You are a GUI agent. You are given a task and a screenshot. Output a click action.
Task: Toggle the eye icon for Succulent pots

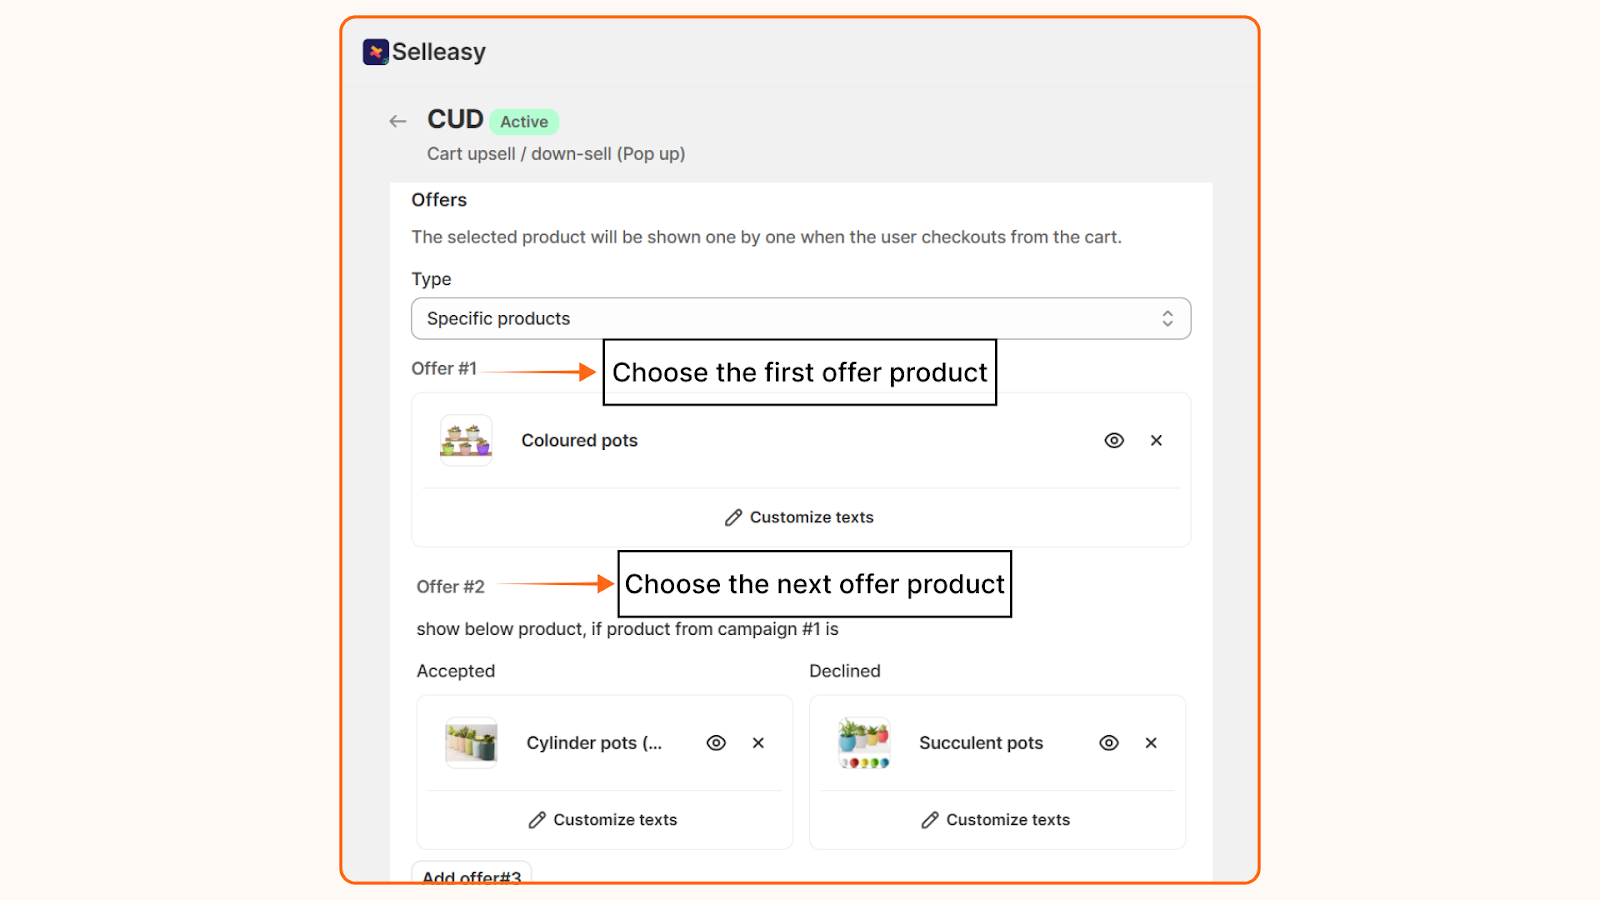(1109, 742)
